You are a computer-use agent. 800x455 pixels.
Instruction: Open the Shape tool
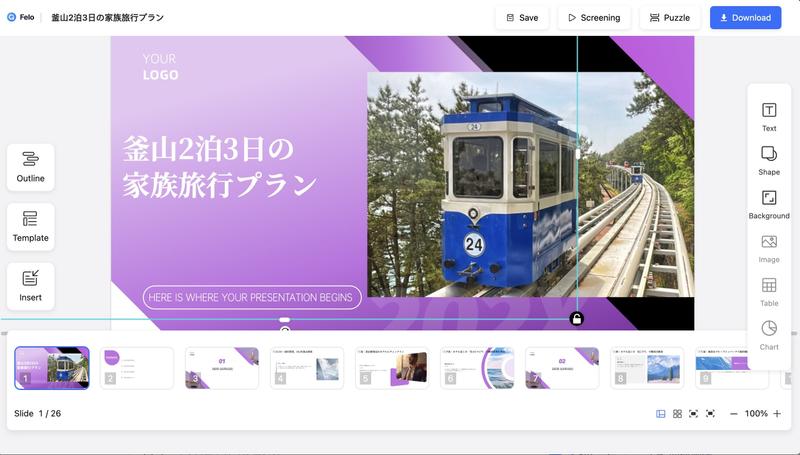[x=768, y=159]
